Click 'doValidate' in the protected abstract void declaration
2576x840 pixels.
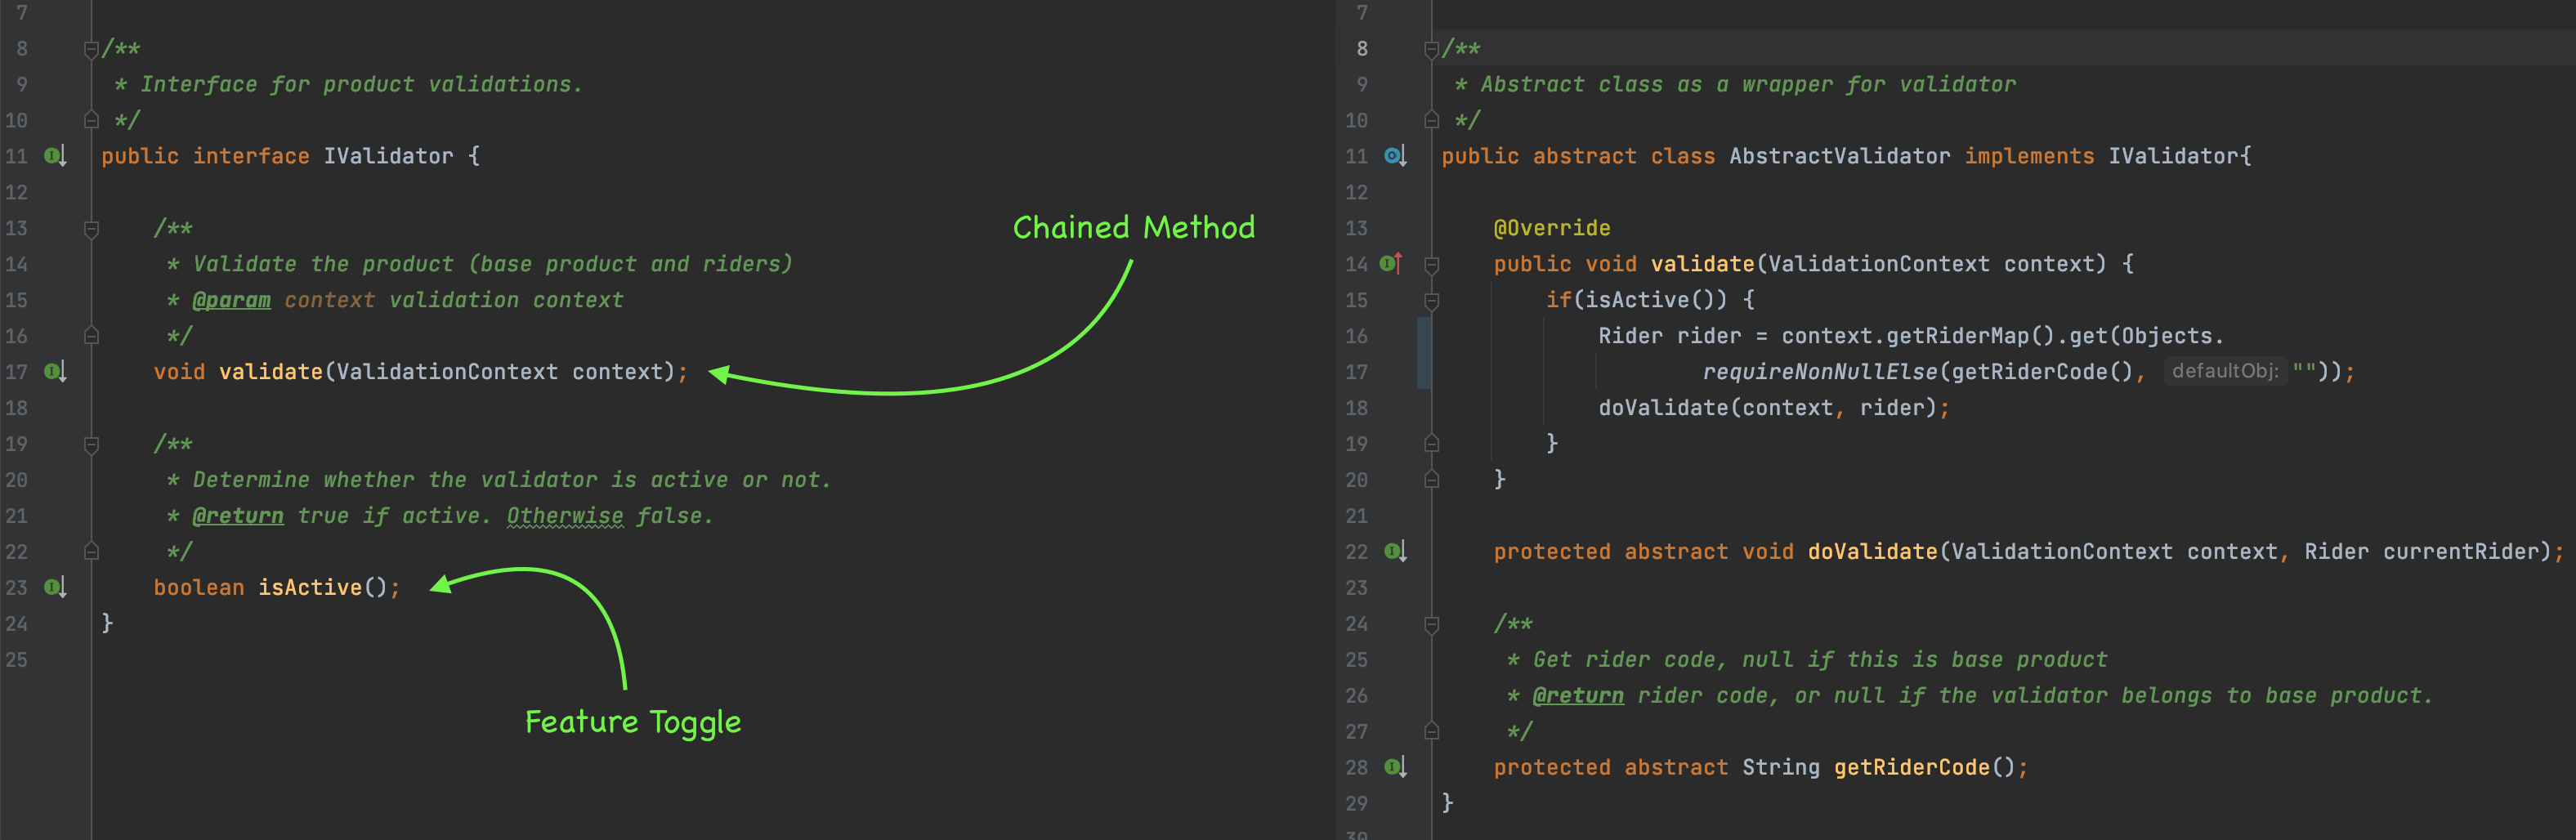coord(1873,552)
